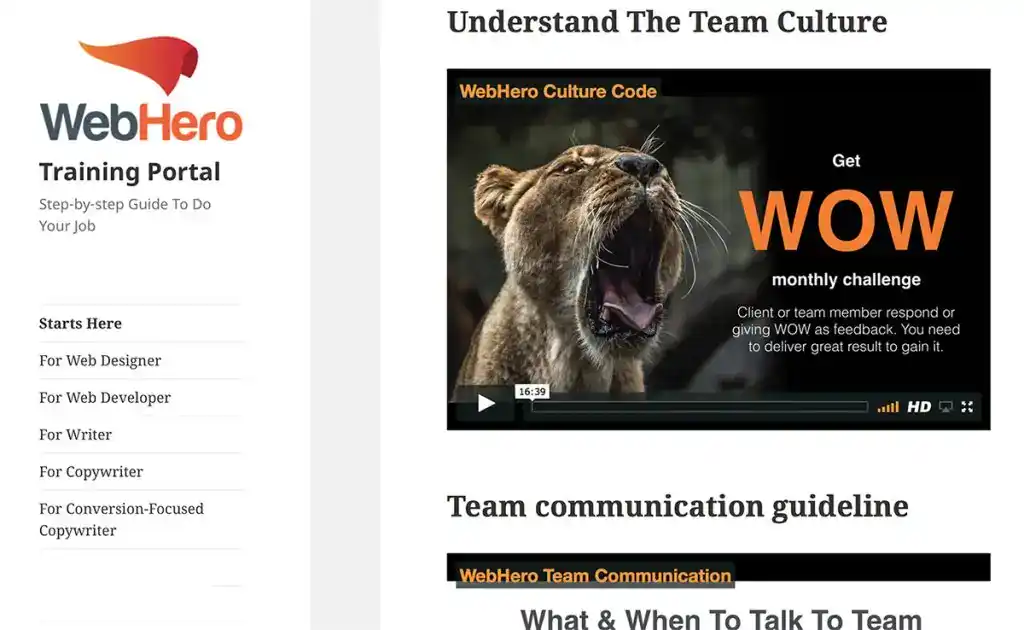The image size is (1024, 630).
Task: Click the WebHero Team Communication banner
Action: tap(595, 575)
